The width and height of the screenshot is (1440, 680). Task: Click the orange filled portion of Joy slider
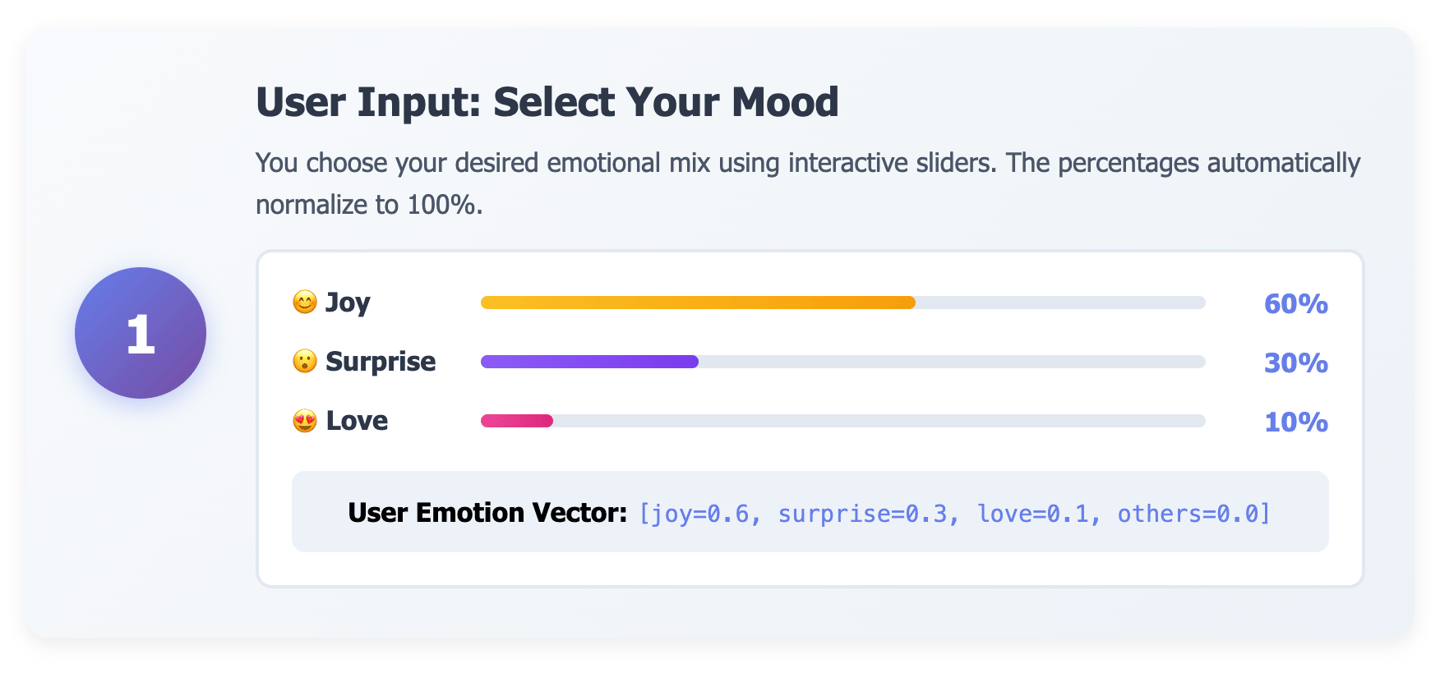click(697, 303)
